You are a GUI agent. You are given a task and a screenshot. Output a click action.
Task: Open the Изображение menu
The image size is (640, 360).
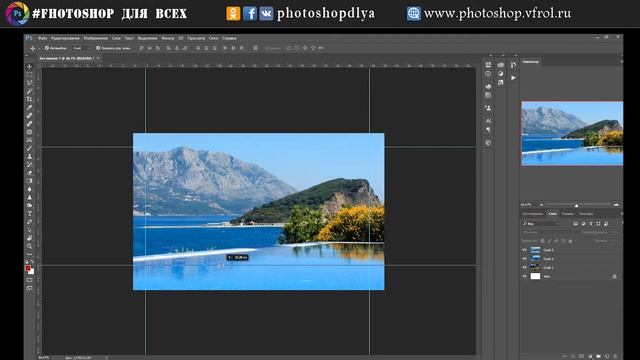click(96, 38)
